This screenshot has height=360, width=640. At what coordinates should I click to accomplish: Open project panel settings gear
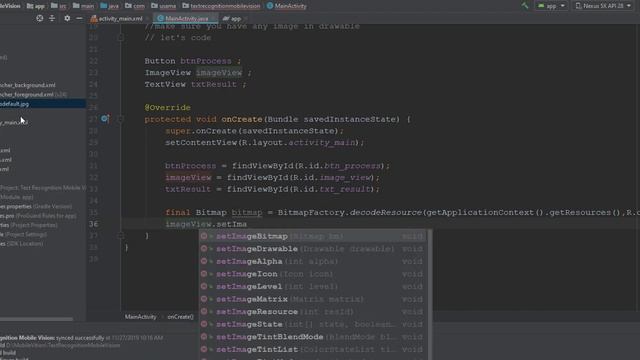(67, 18)
